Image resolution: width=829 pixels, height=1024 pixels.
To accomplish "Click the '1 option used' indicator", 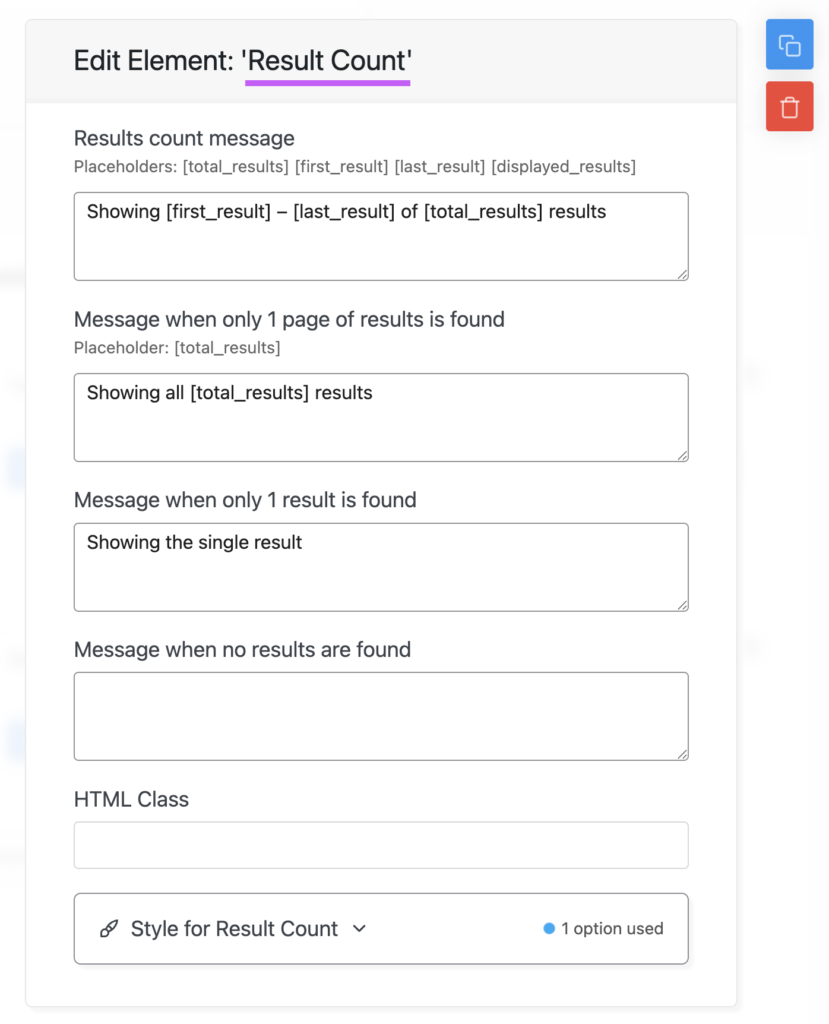I will [x=603, y=929].
